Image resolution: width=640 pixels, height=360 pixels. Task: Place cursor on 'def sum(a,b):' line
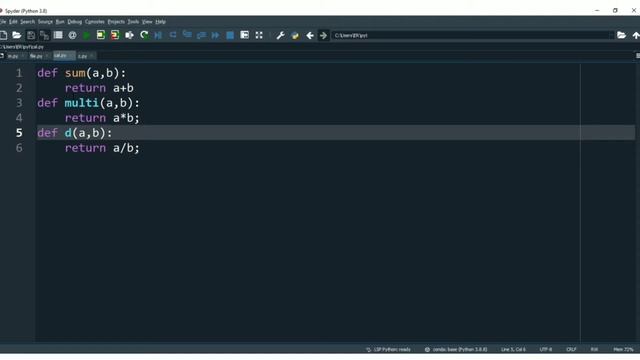point(82,73)
